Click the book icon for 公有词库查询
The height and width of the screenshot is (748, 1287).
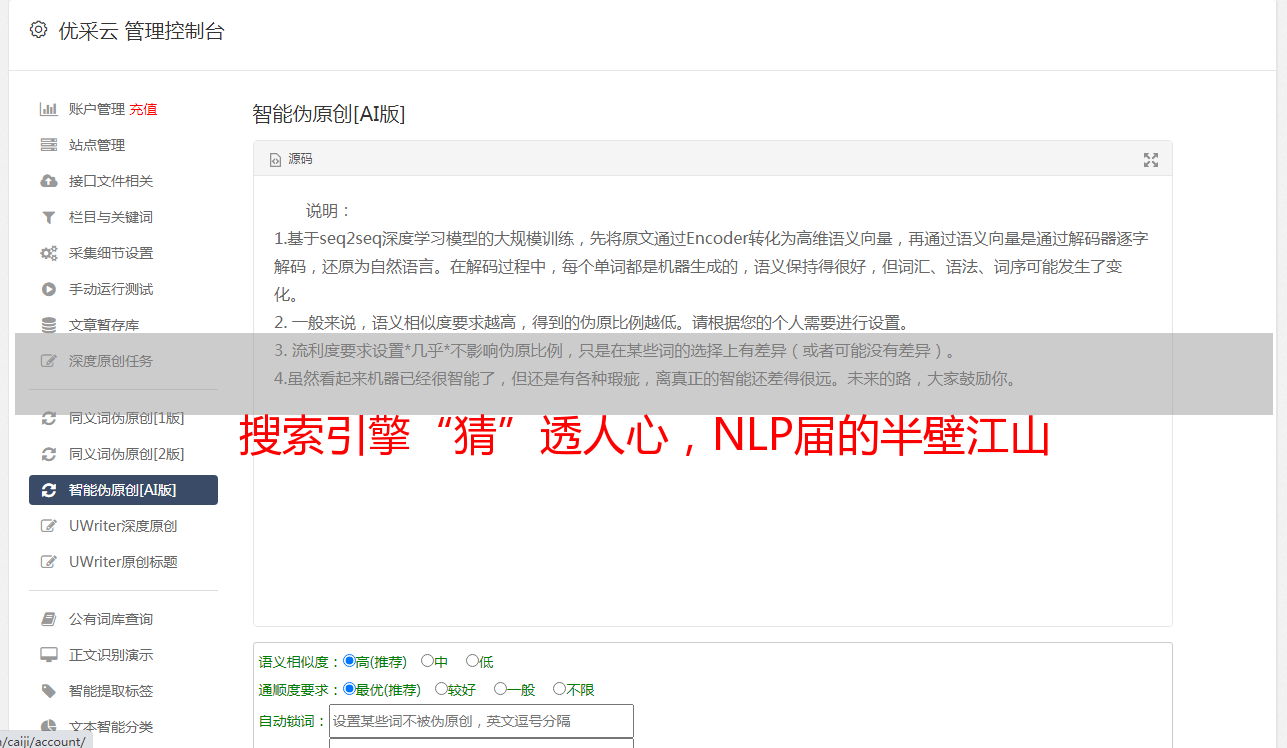click(x=48, y=619)
